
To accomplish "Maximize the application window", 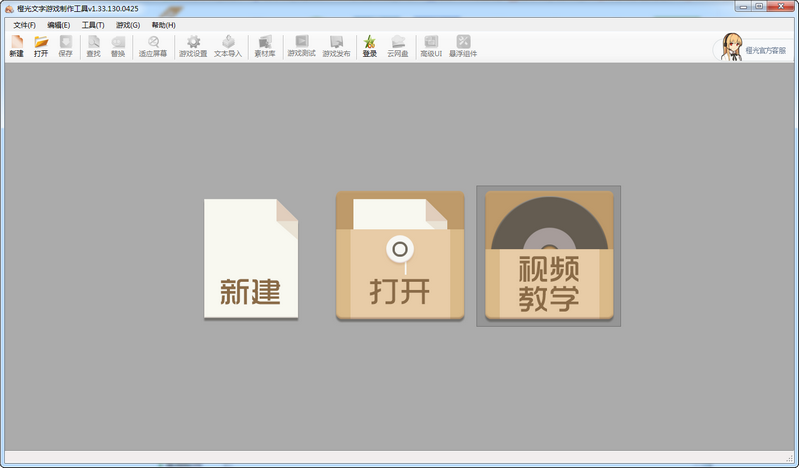I will [759, 7].
